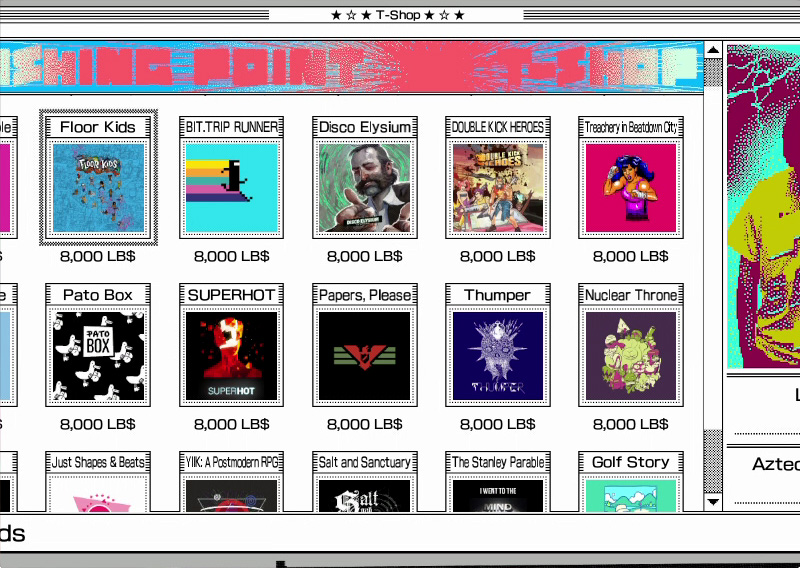800x568 pixels.
Task: Click the 8,000 LB$ price under SUPERHOT
Action: coord(232,424)
